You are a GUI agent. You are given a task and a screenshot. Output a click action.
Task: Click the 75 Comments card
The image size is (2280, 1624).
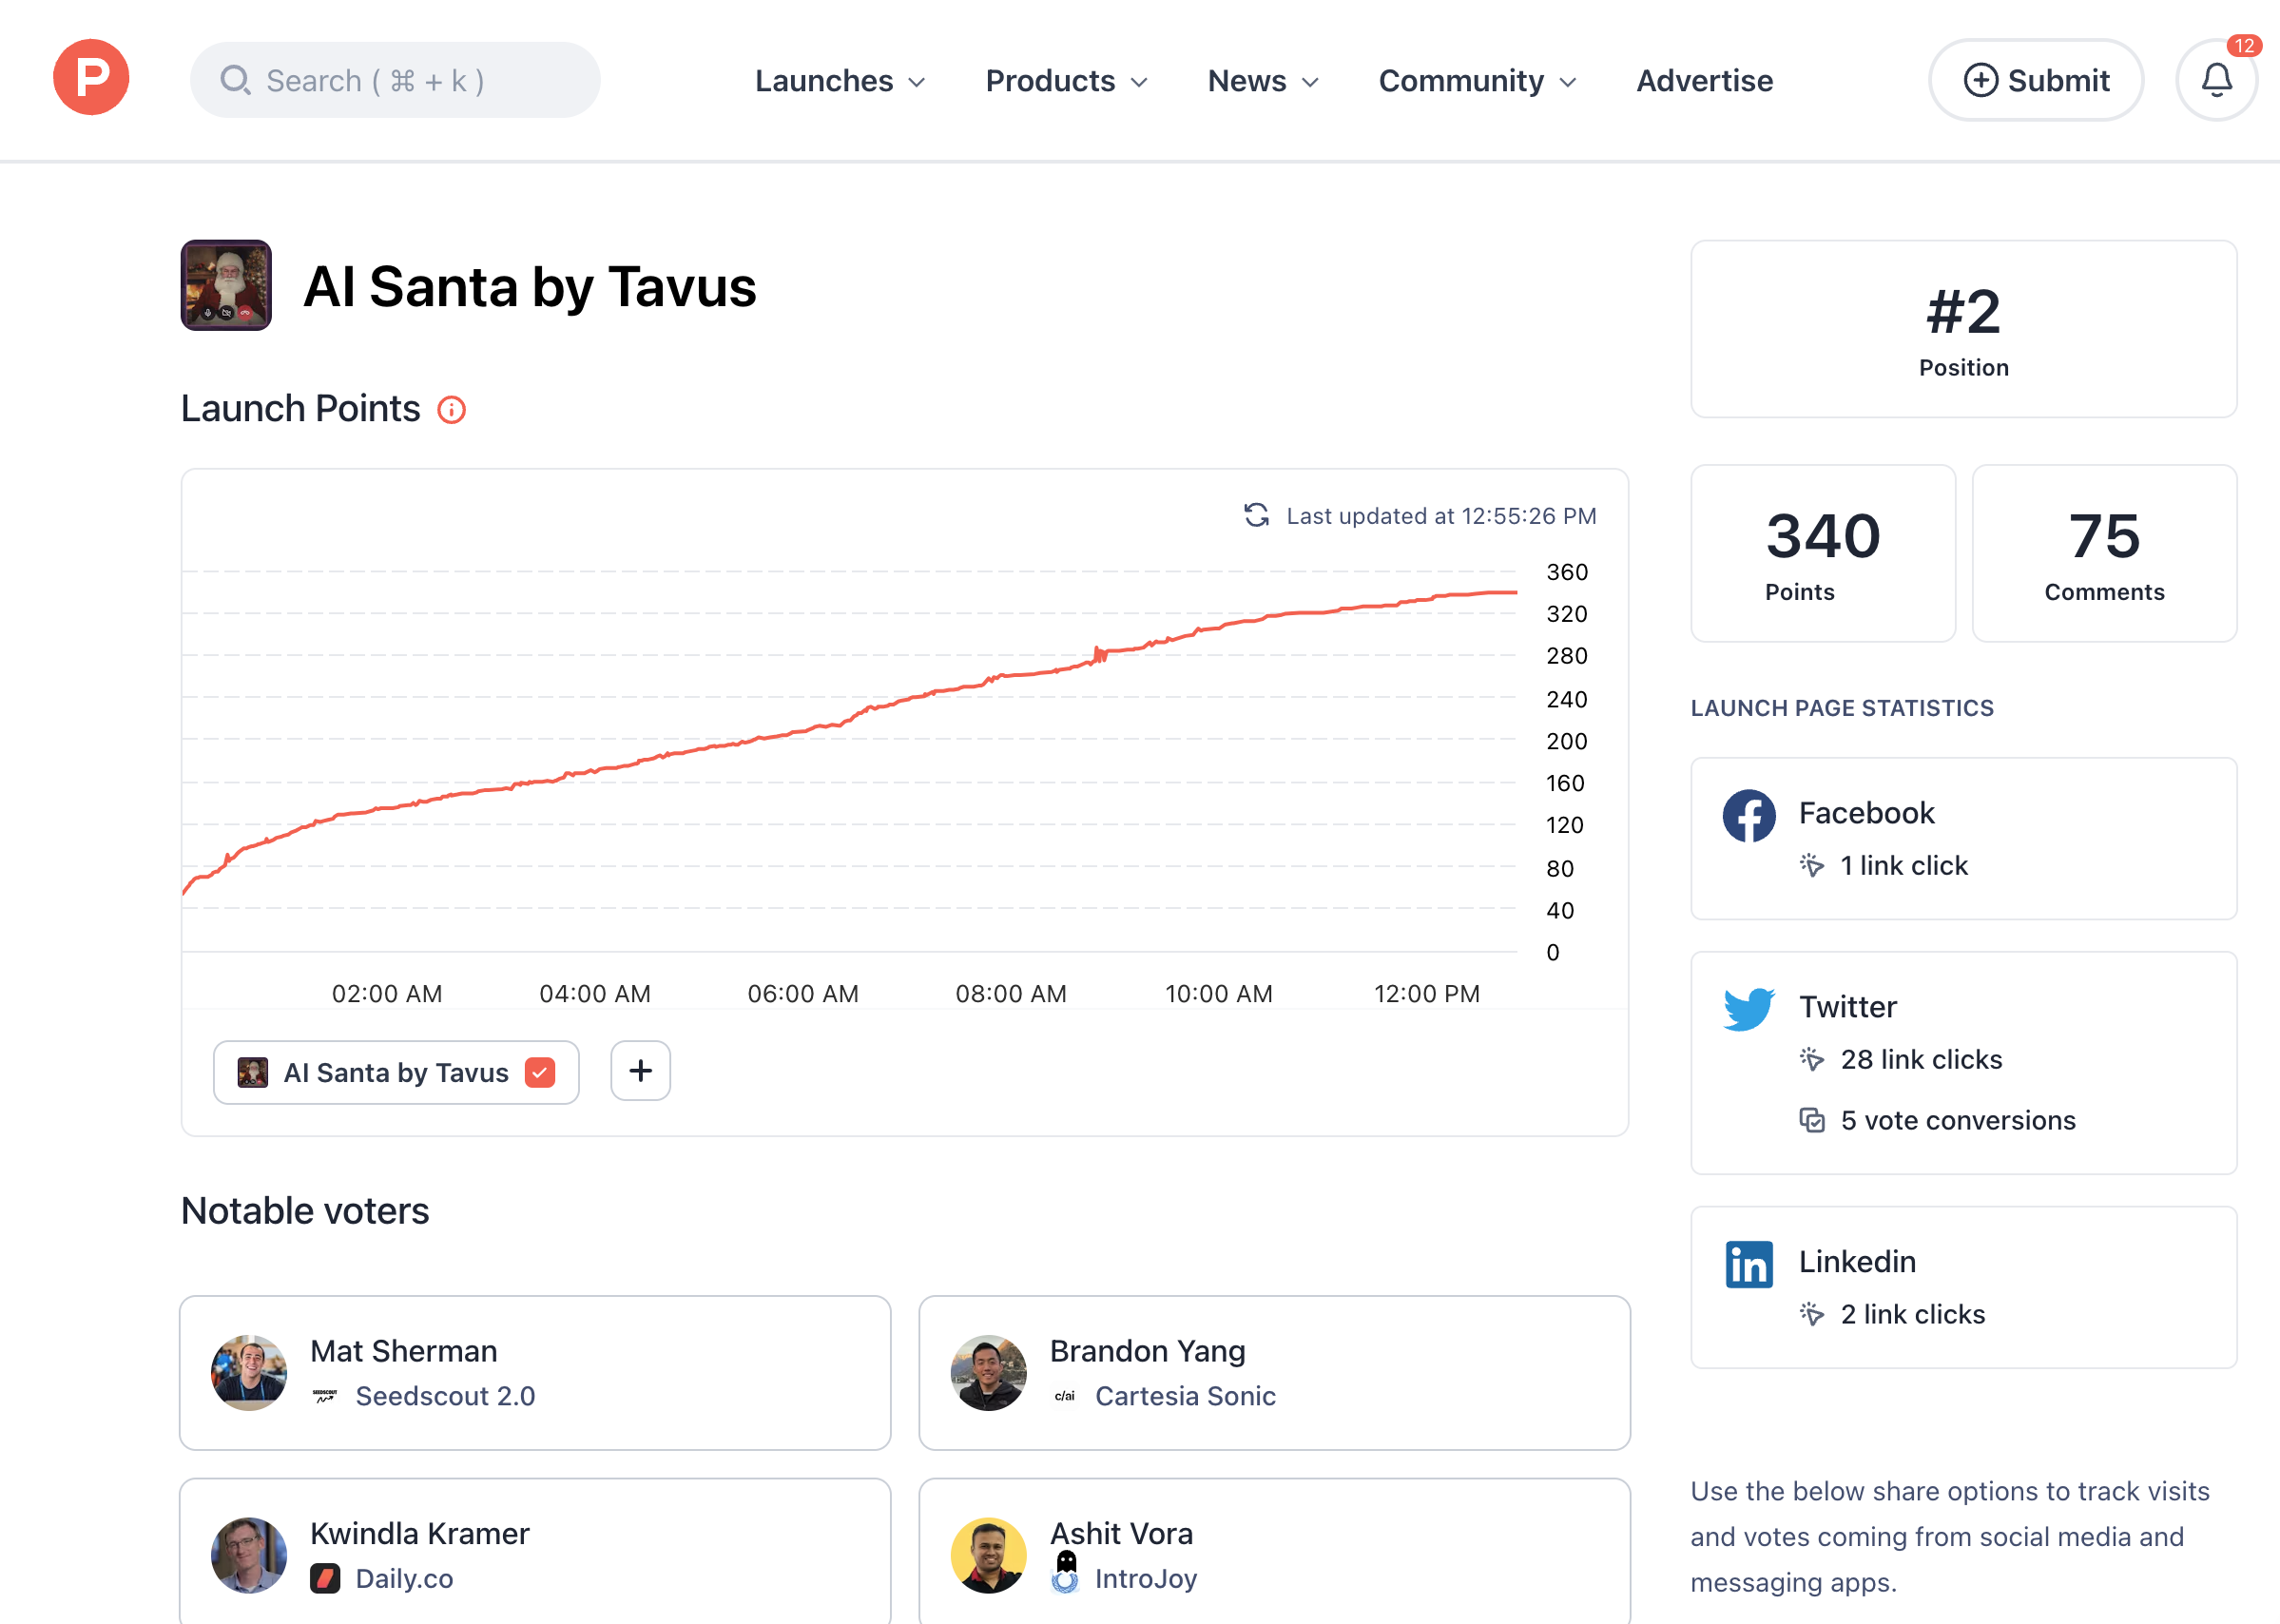[x=2104, y=553]
